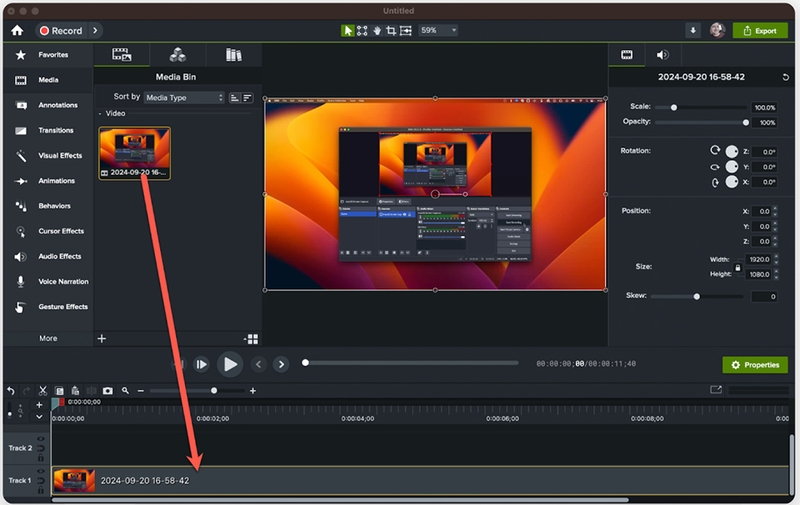Click the Gesture Effects hand icon

pyautogui.click(x=20, y=307)
